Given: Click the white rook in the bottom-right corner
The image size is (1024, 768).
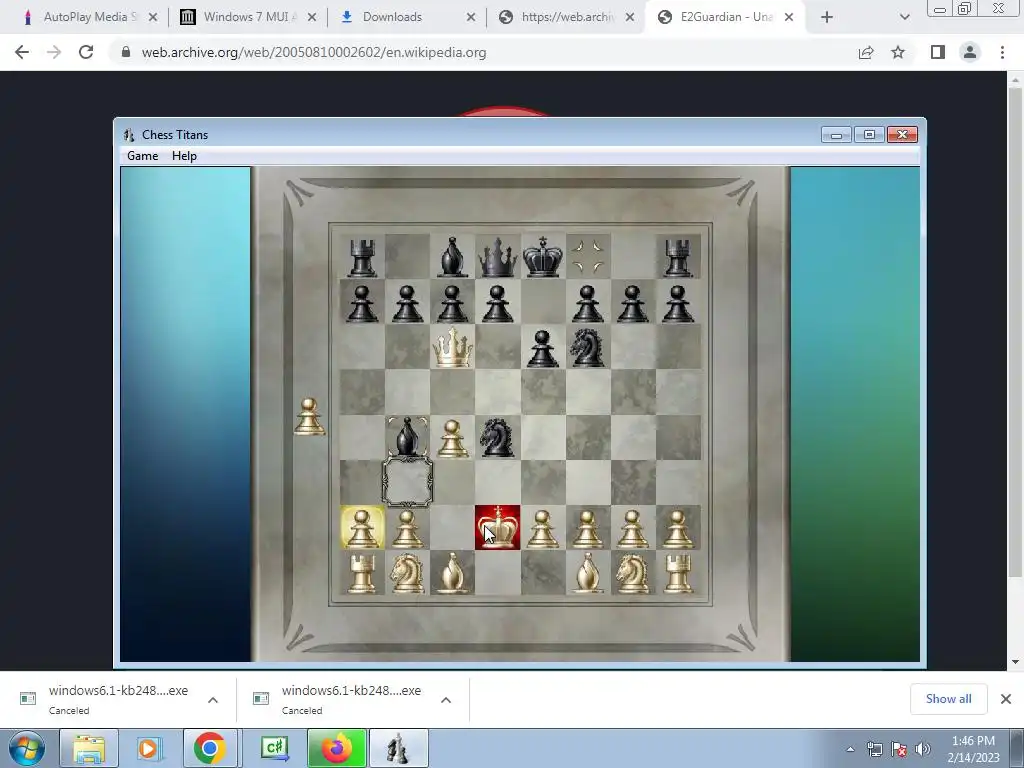Looking at the screenshot, I should [x=677, y=573].
